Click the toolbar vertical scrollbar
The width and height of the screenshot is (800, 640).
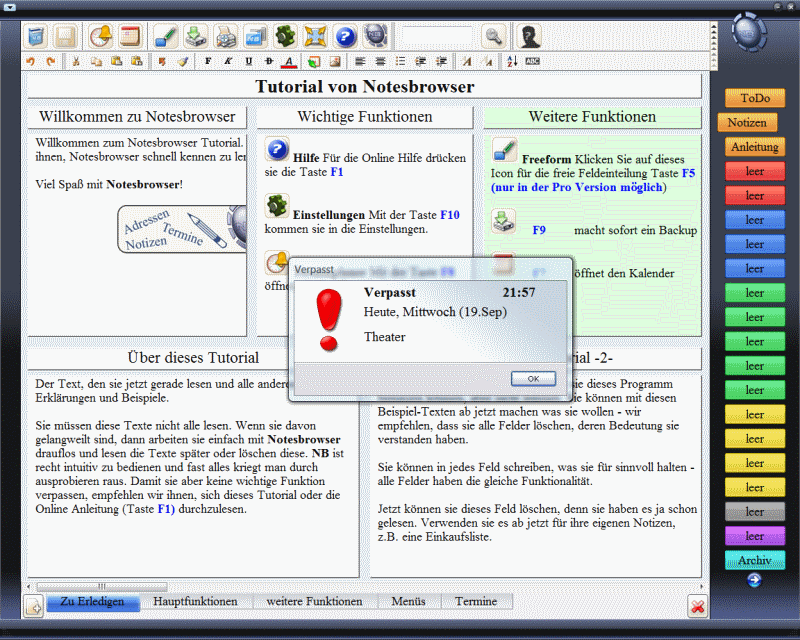pos(714,46)
